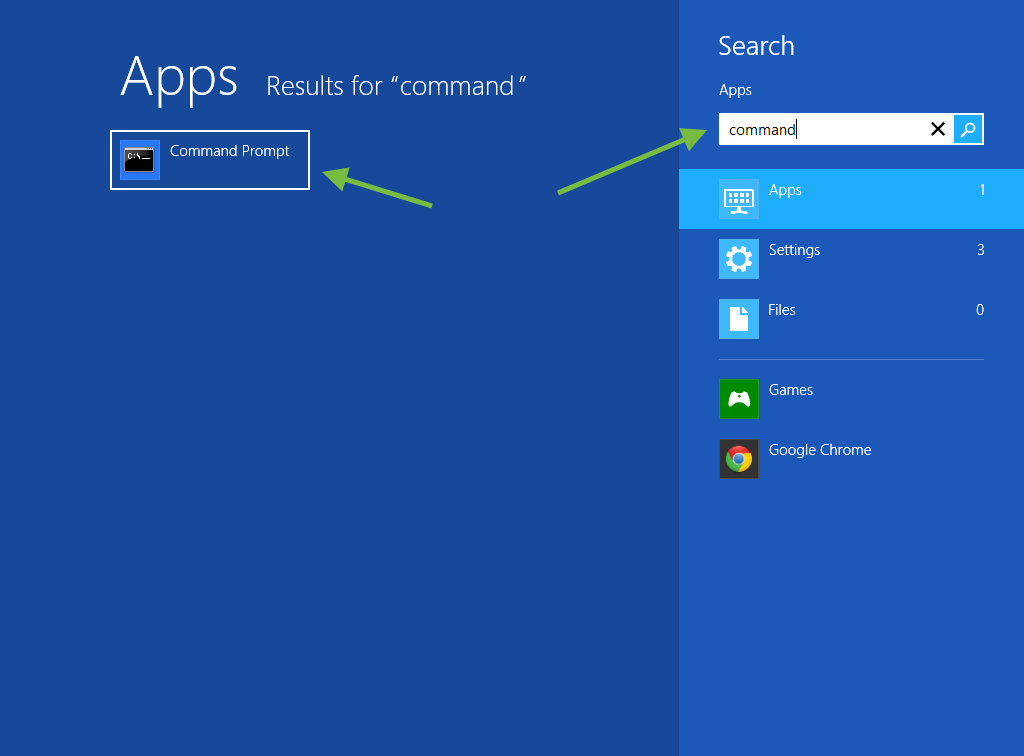Click the Files result count 0
Viewport: 1024px width, 756px height.
tap(980, 310)
